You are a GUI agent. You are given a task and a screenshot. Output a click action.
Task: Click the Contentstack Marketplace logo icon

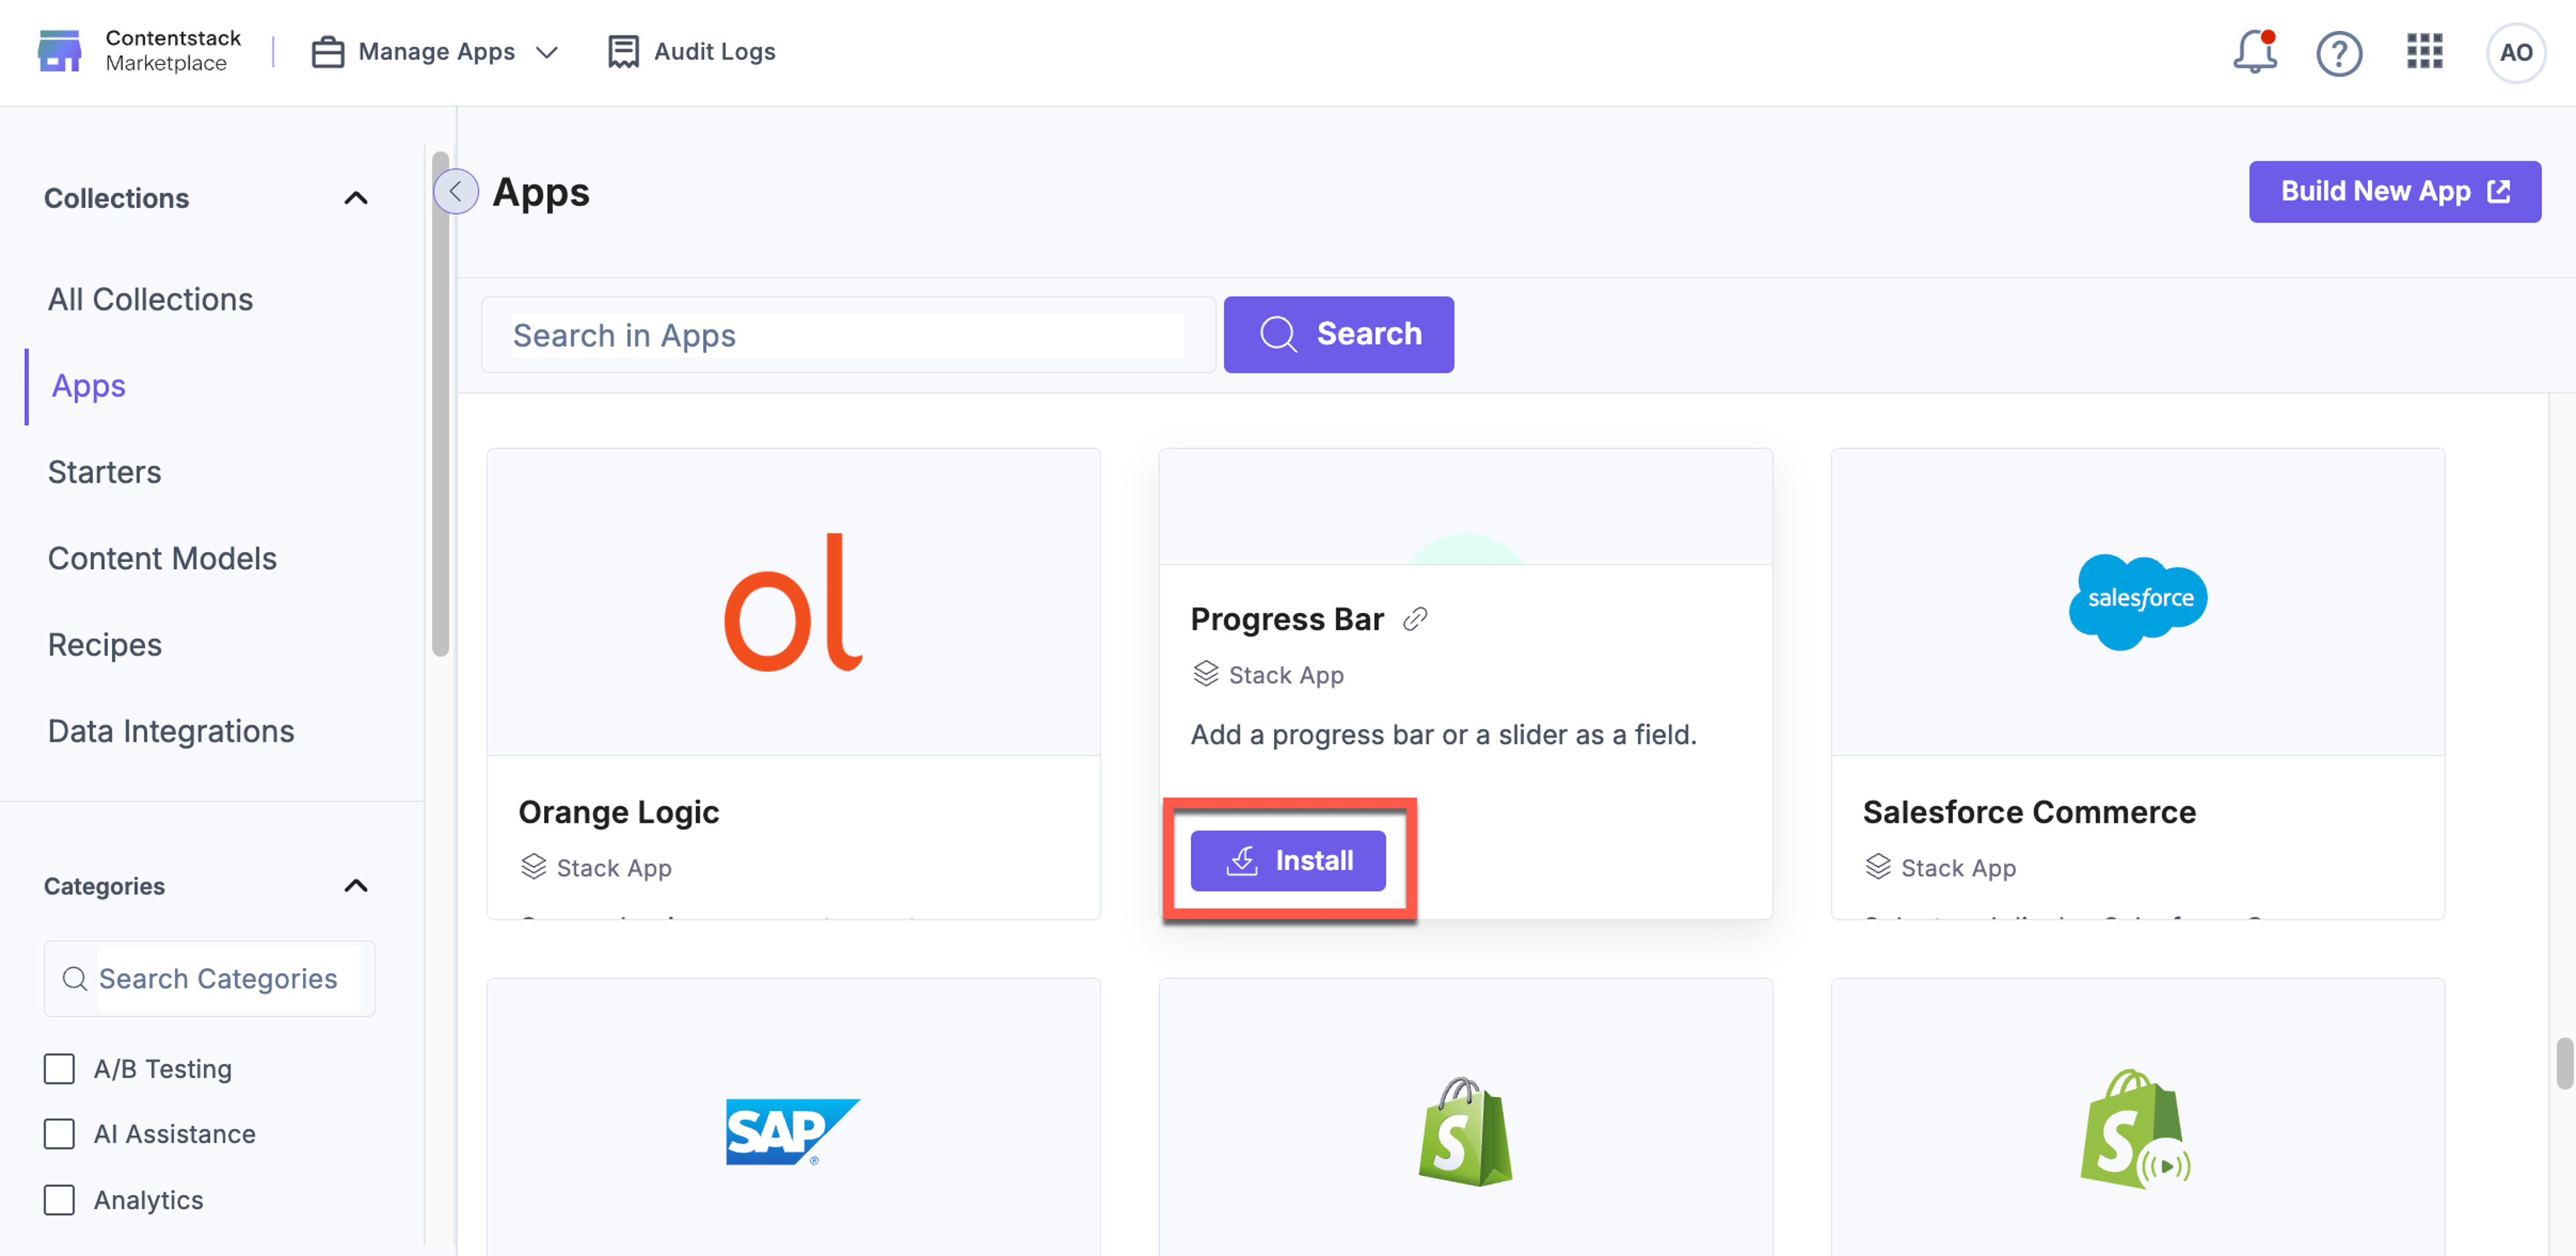pos(59,51)
